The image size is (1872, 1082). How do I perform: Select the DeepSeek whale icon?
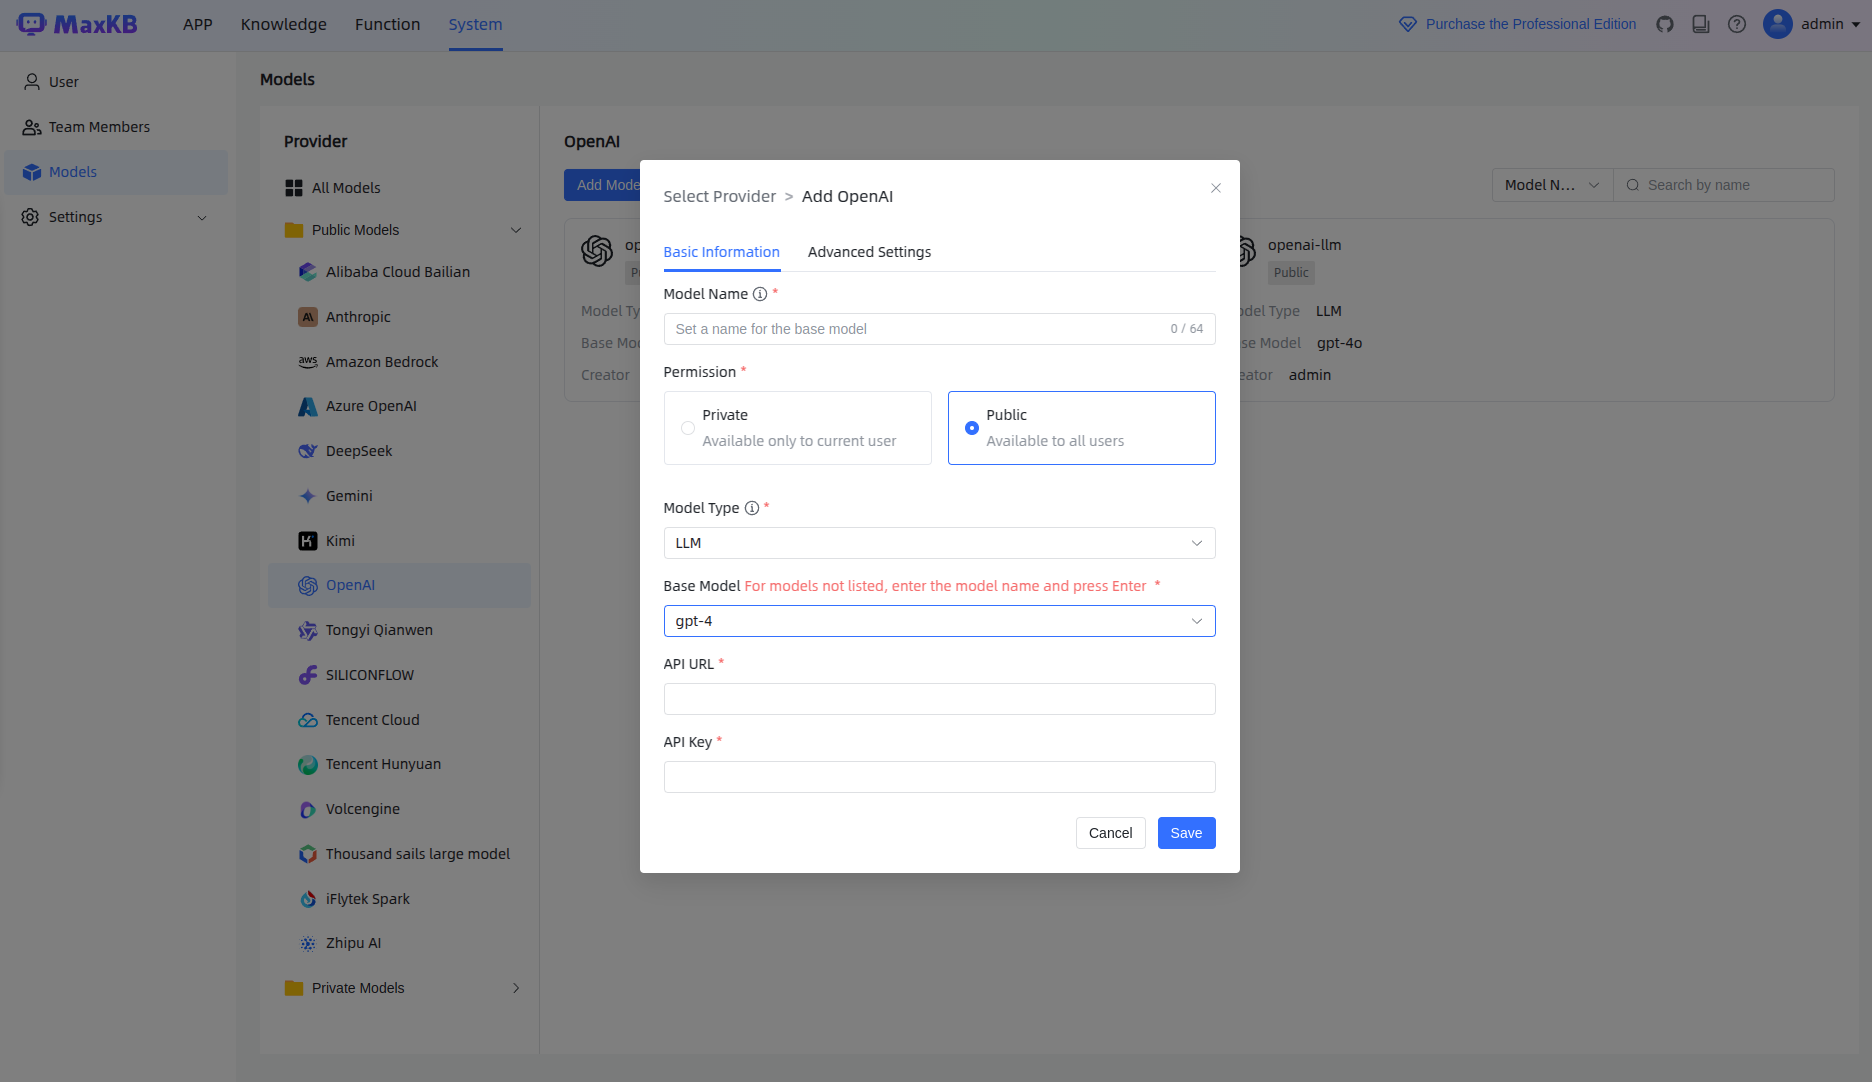pos(308,451)
